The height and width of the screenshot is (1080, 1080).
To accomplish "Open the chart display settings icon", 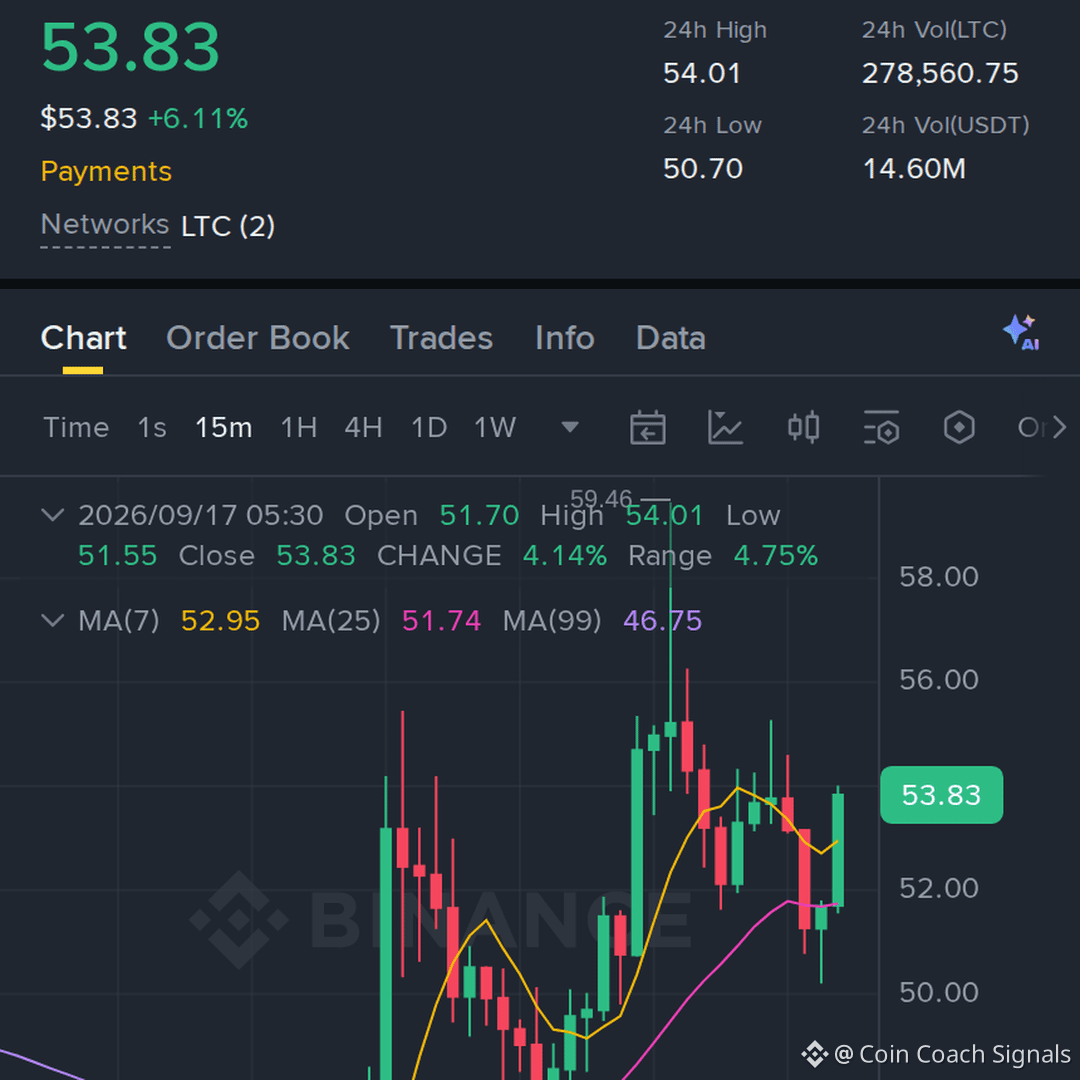I will click(x=881, y=427).
